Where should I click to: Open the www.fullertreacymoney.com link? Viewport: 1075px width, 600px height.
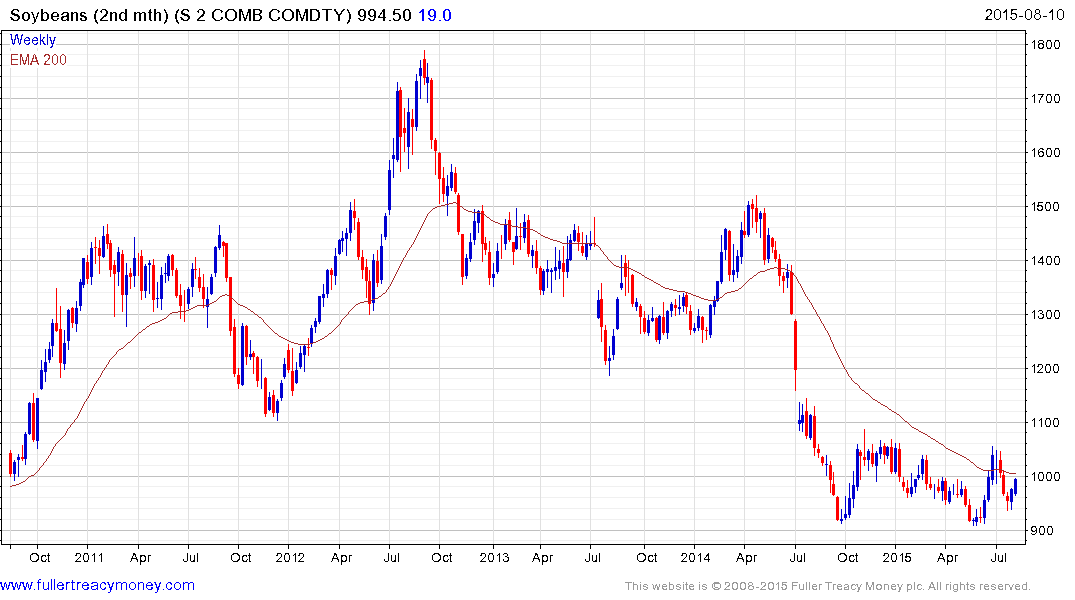pyautogui.click(x=97, y=585)
